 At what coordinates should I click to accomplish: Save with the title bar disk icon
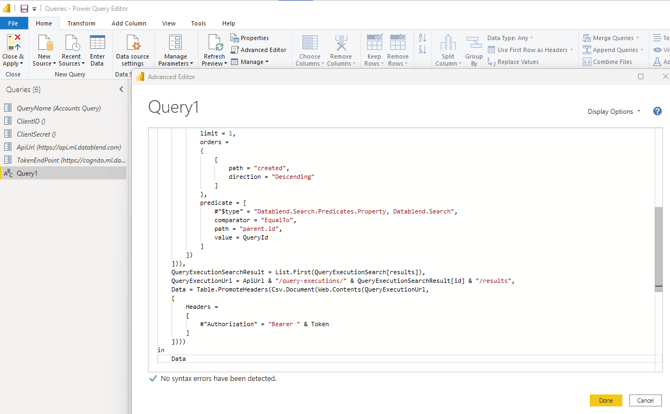[x=24, y=9]
